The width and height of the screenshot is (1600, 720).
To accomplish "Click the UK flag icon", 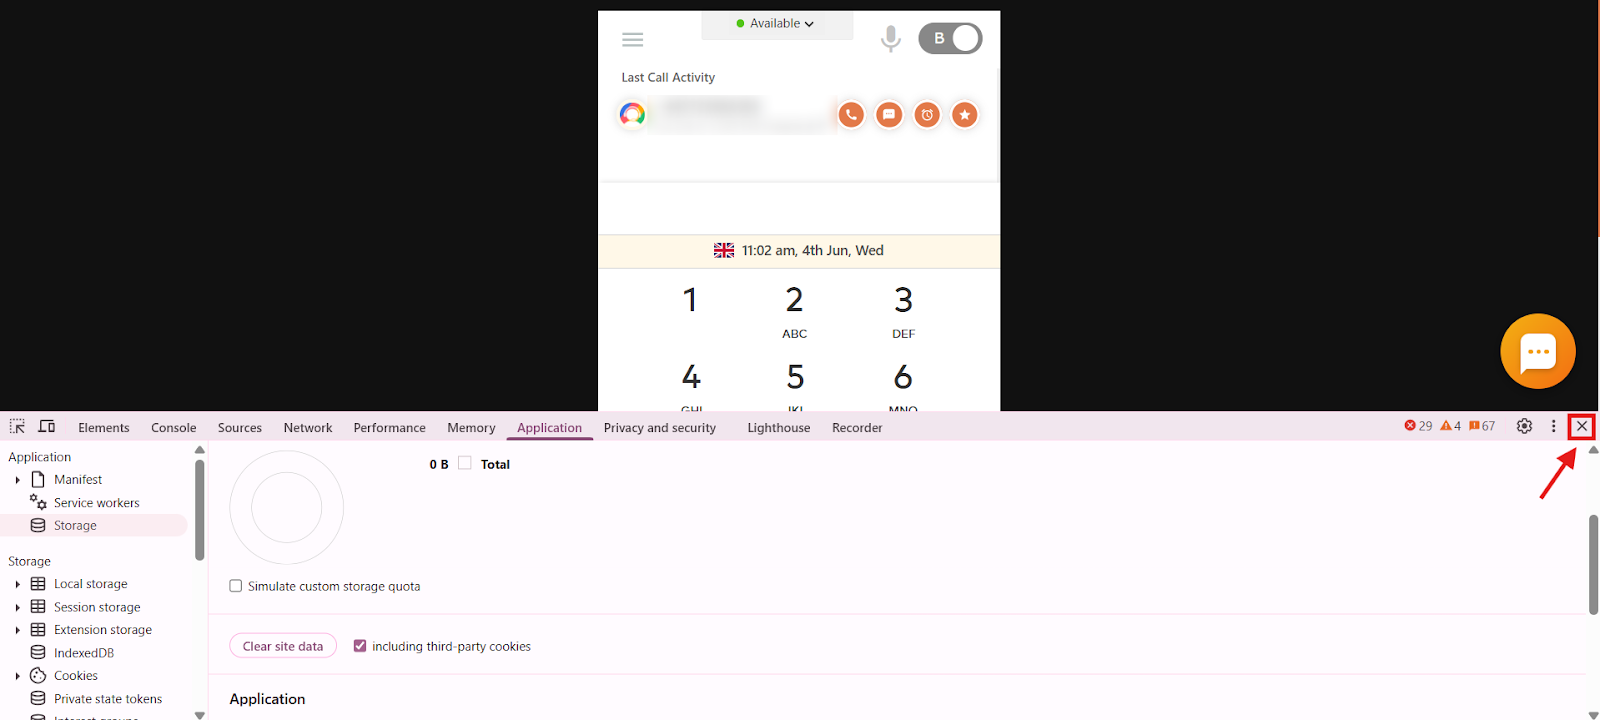I will 724,251.
